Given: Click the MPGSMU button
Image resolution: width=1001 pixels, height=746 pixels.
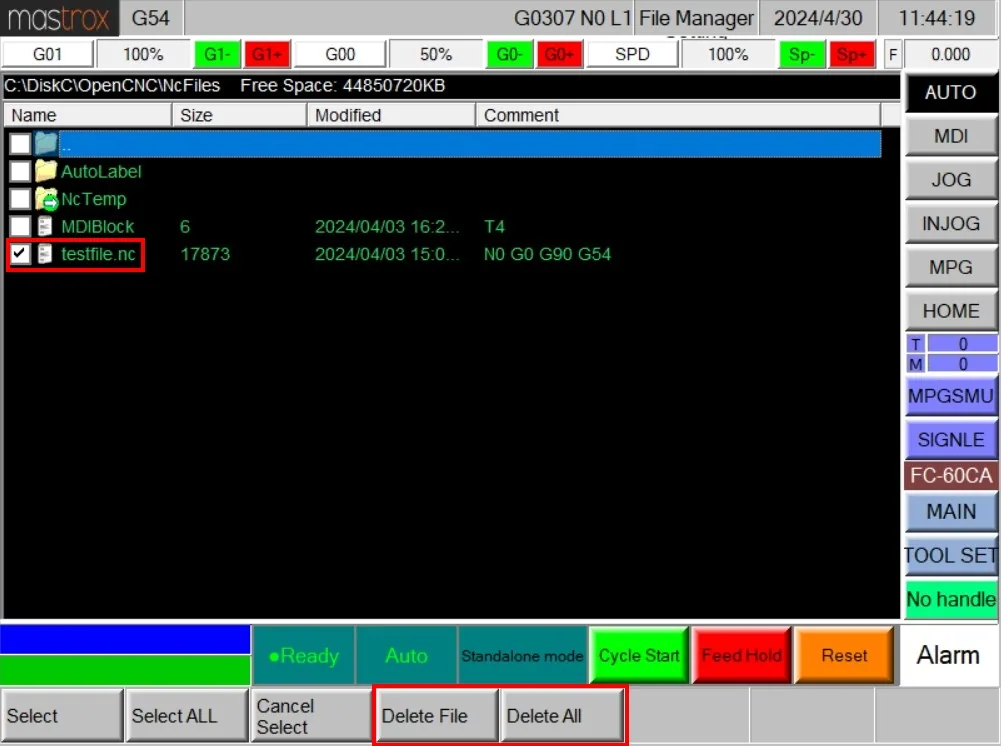Looking at the screenshot, I should pos(951,396).
